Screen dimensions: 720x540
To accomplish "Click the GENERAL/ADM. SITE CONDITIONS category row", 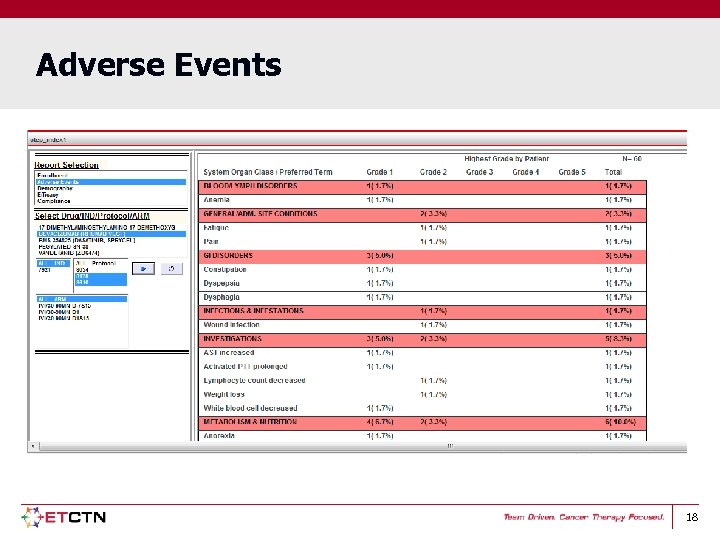I will click(422, 214).
